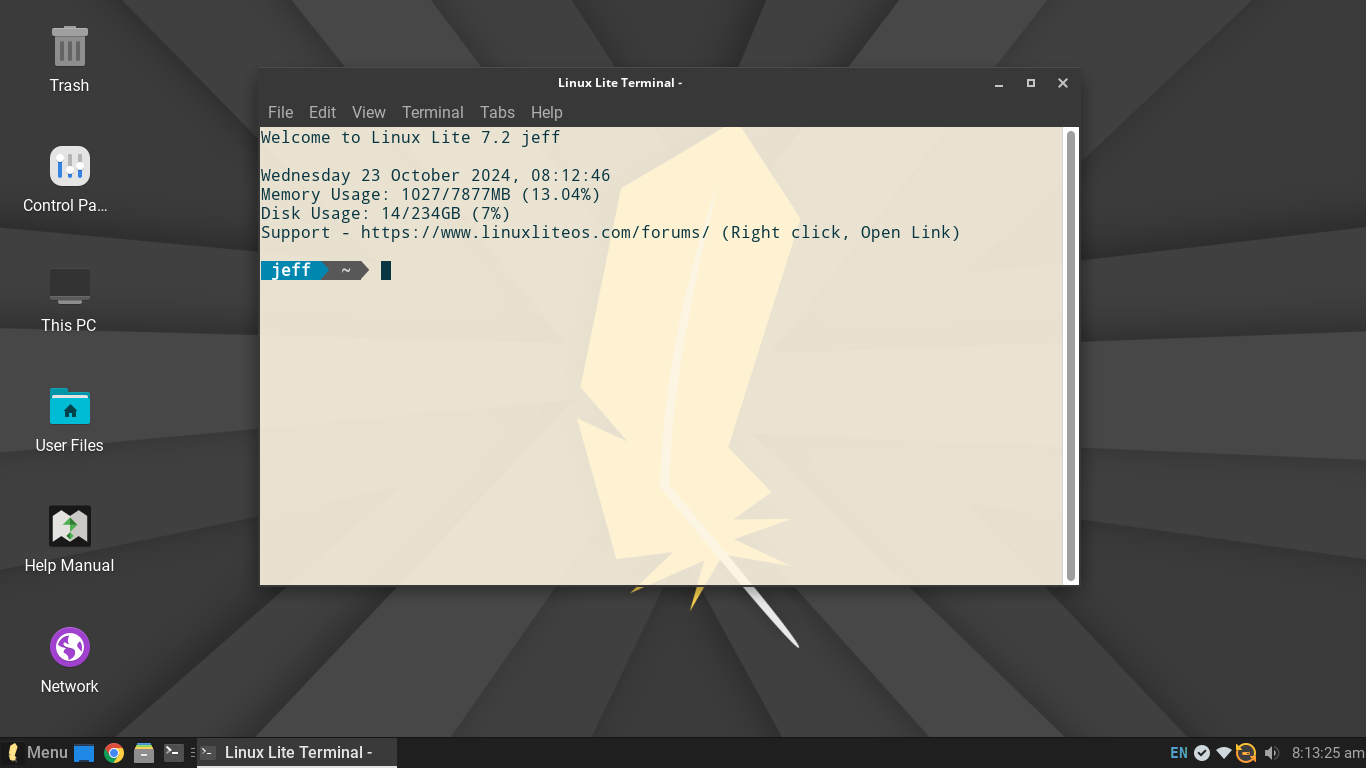The height and width of the screenshot is (768, 1366).
Task: Click the Show Desktop icon in the taskbar
Action: (84, 753)
